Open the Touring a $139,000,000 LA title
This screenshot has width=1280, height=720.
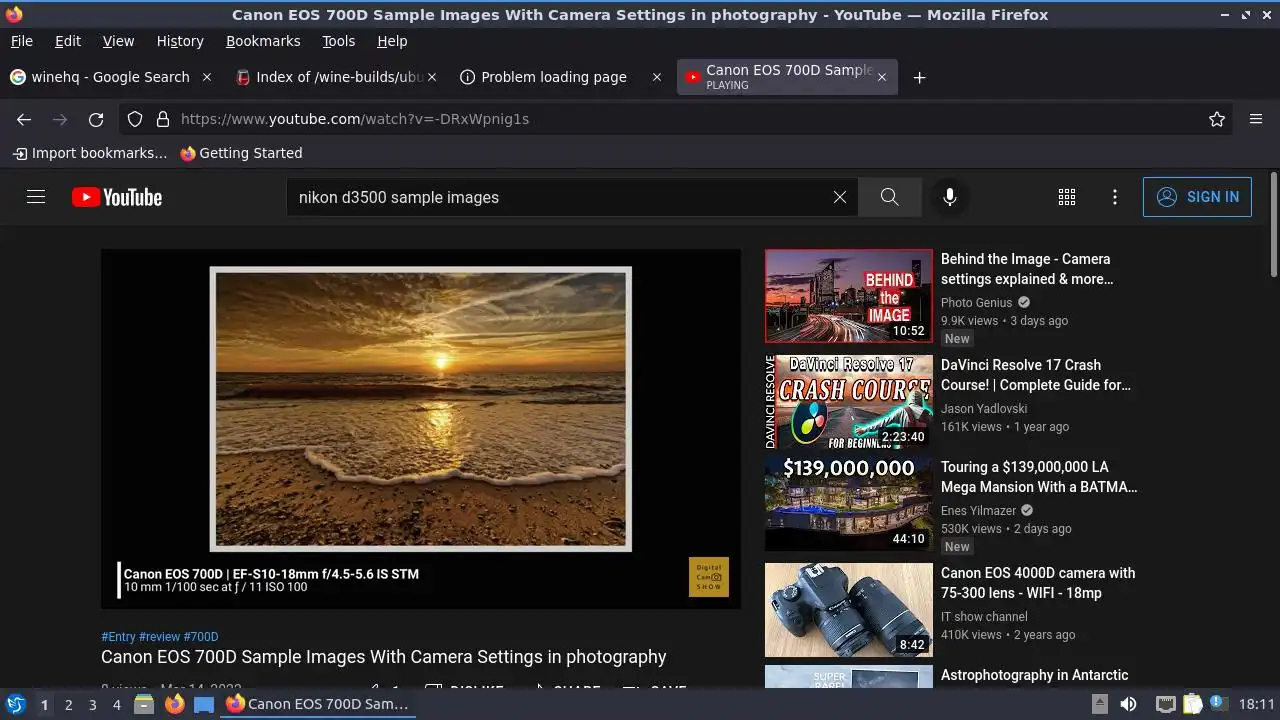(x=1039, y=477)
